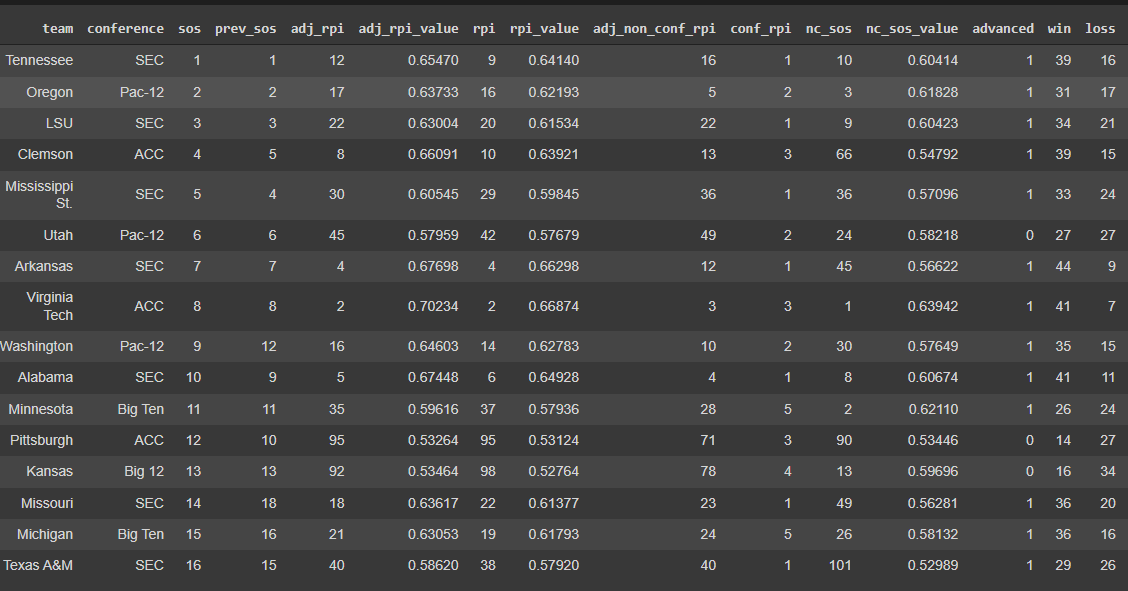Click Texas A&M's nc_sos_value 0.52989
This screenshot has height=591, width=1128.
pyautogui.click(x=933, y=565)
